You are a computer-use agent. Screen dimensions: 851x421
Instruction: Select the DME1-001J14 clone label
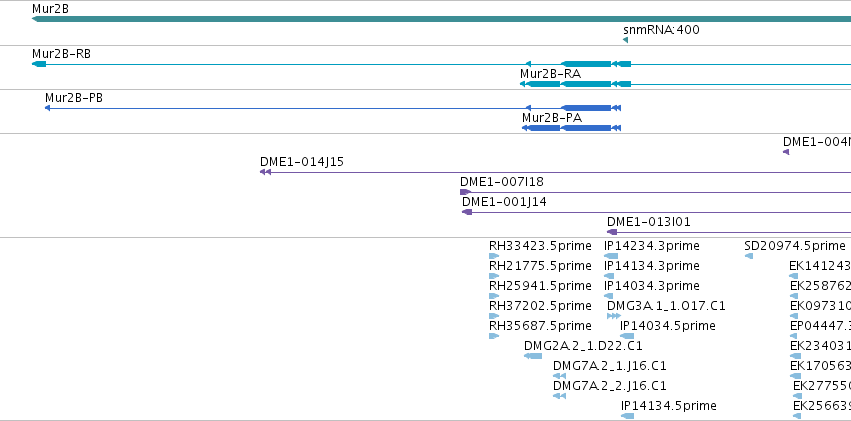504,202
